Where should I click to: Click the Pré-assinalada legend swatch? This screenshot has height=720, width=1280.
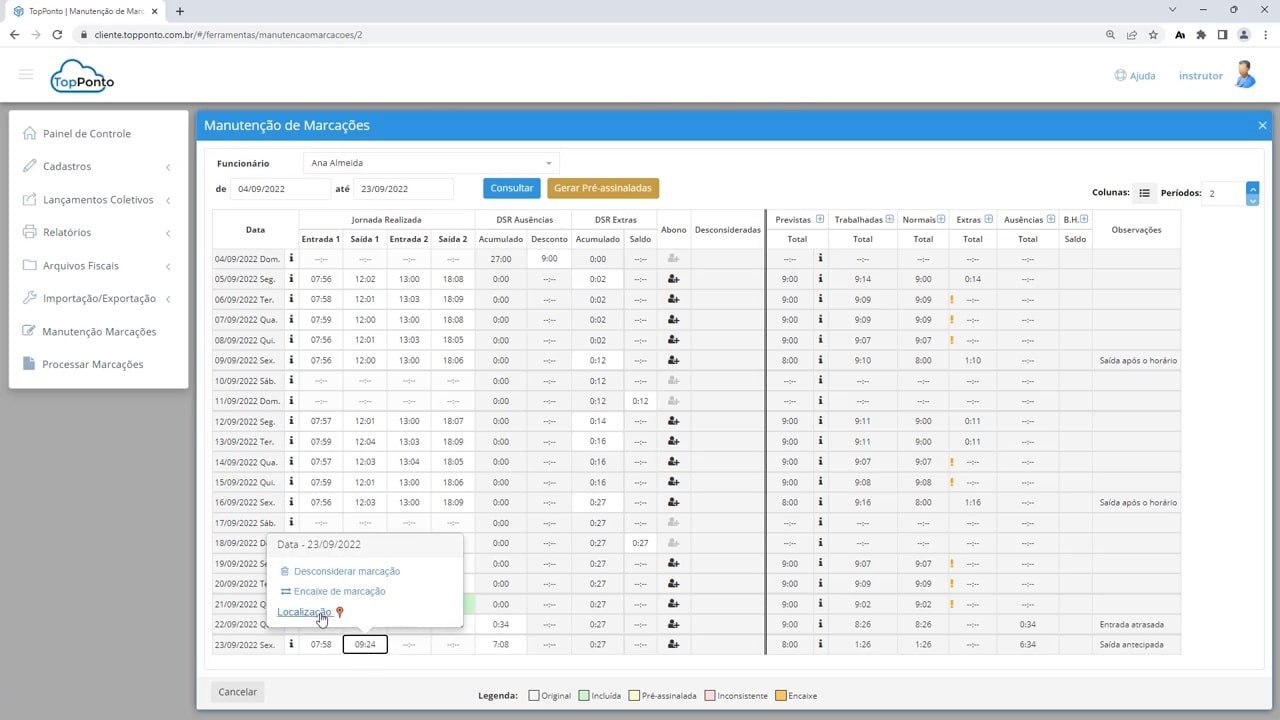click(x=634, y=696)
